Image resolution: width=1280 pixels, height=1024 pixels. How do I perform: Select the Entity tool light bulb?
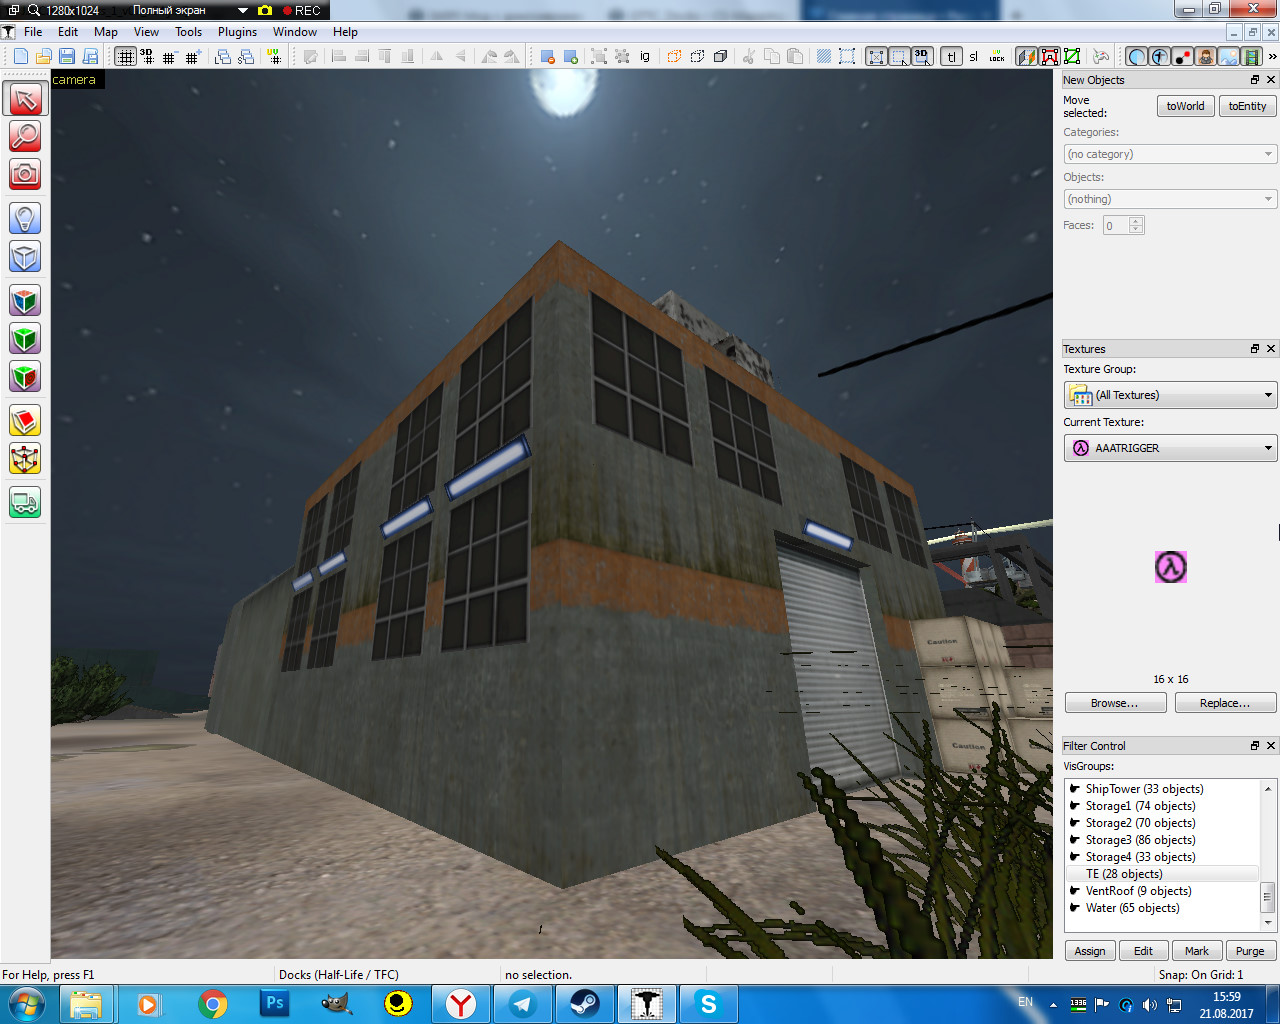(x=25, y=217)
